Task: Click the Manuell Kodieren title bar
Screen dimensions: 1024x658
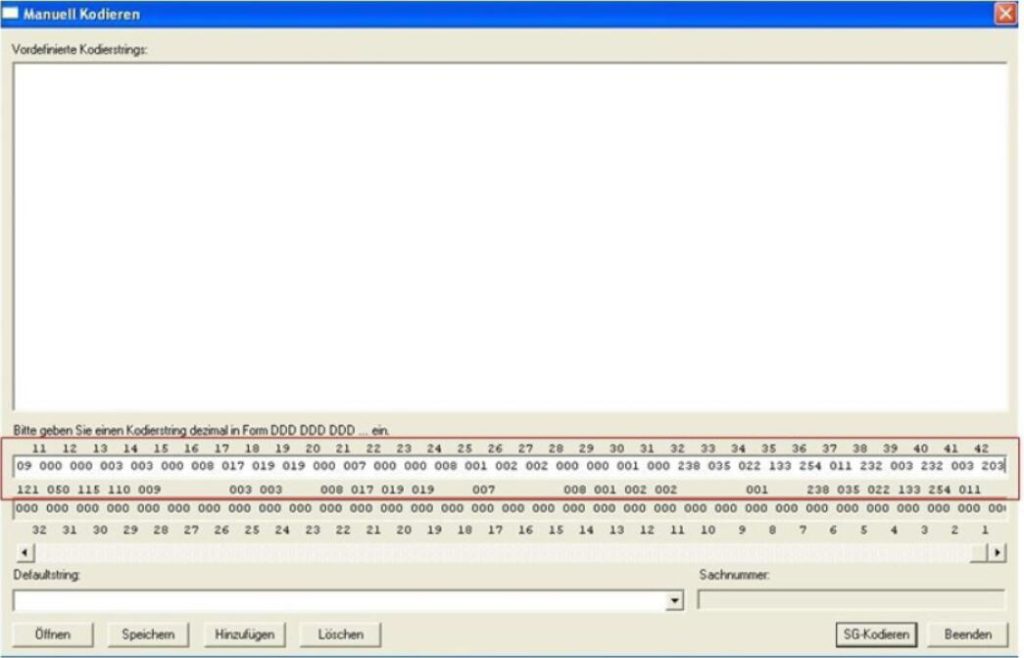Action: [500, 14]
